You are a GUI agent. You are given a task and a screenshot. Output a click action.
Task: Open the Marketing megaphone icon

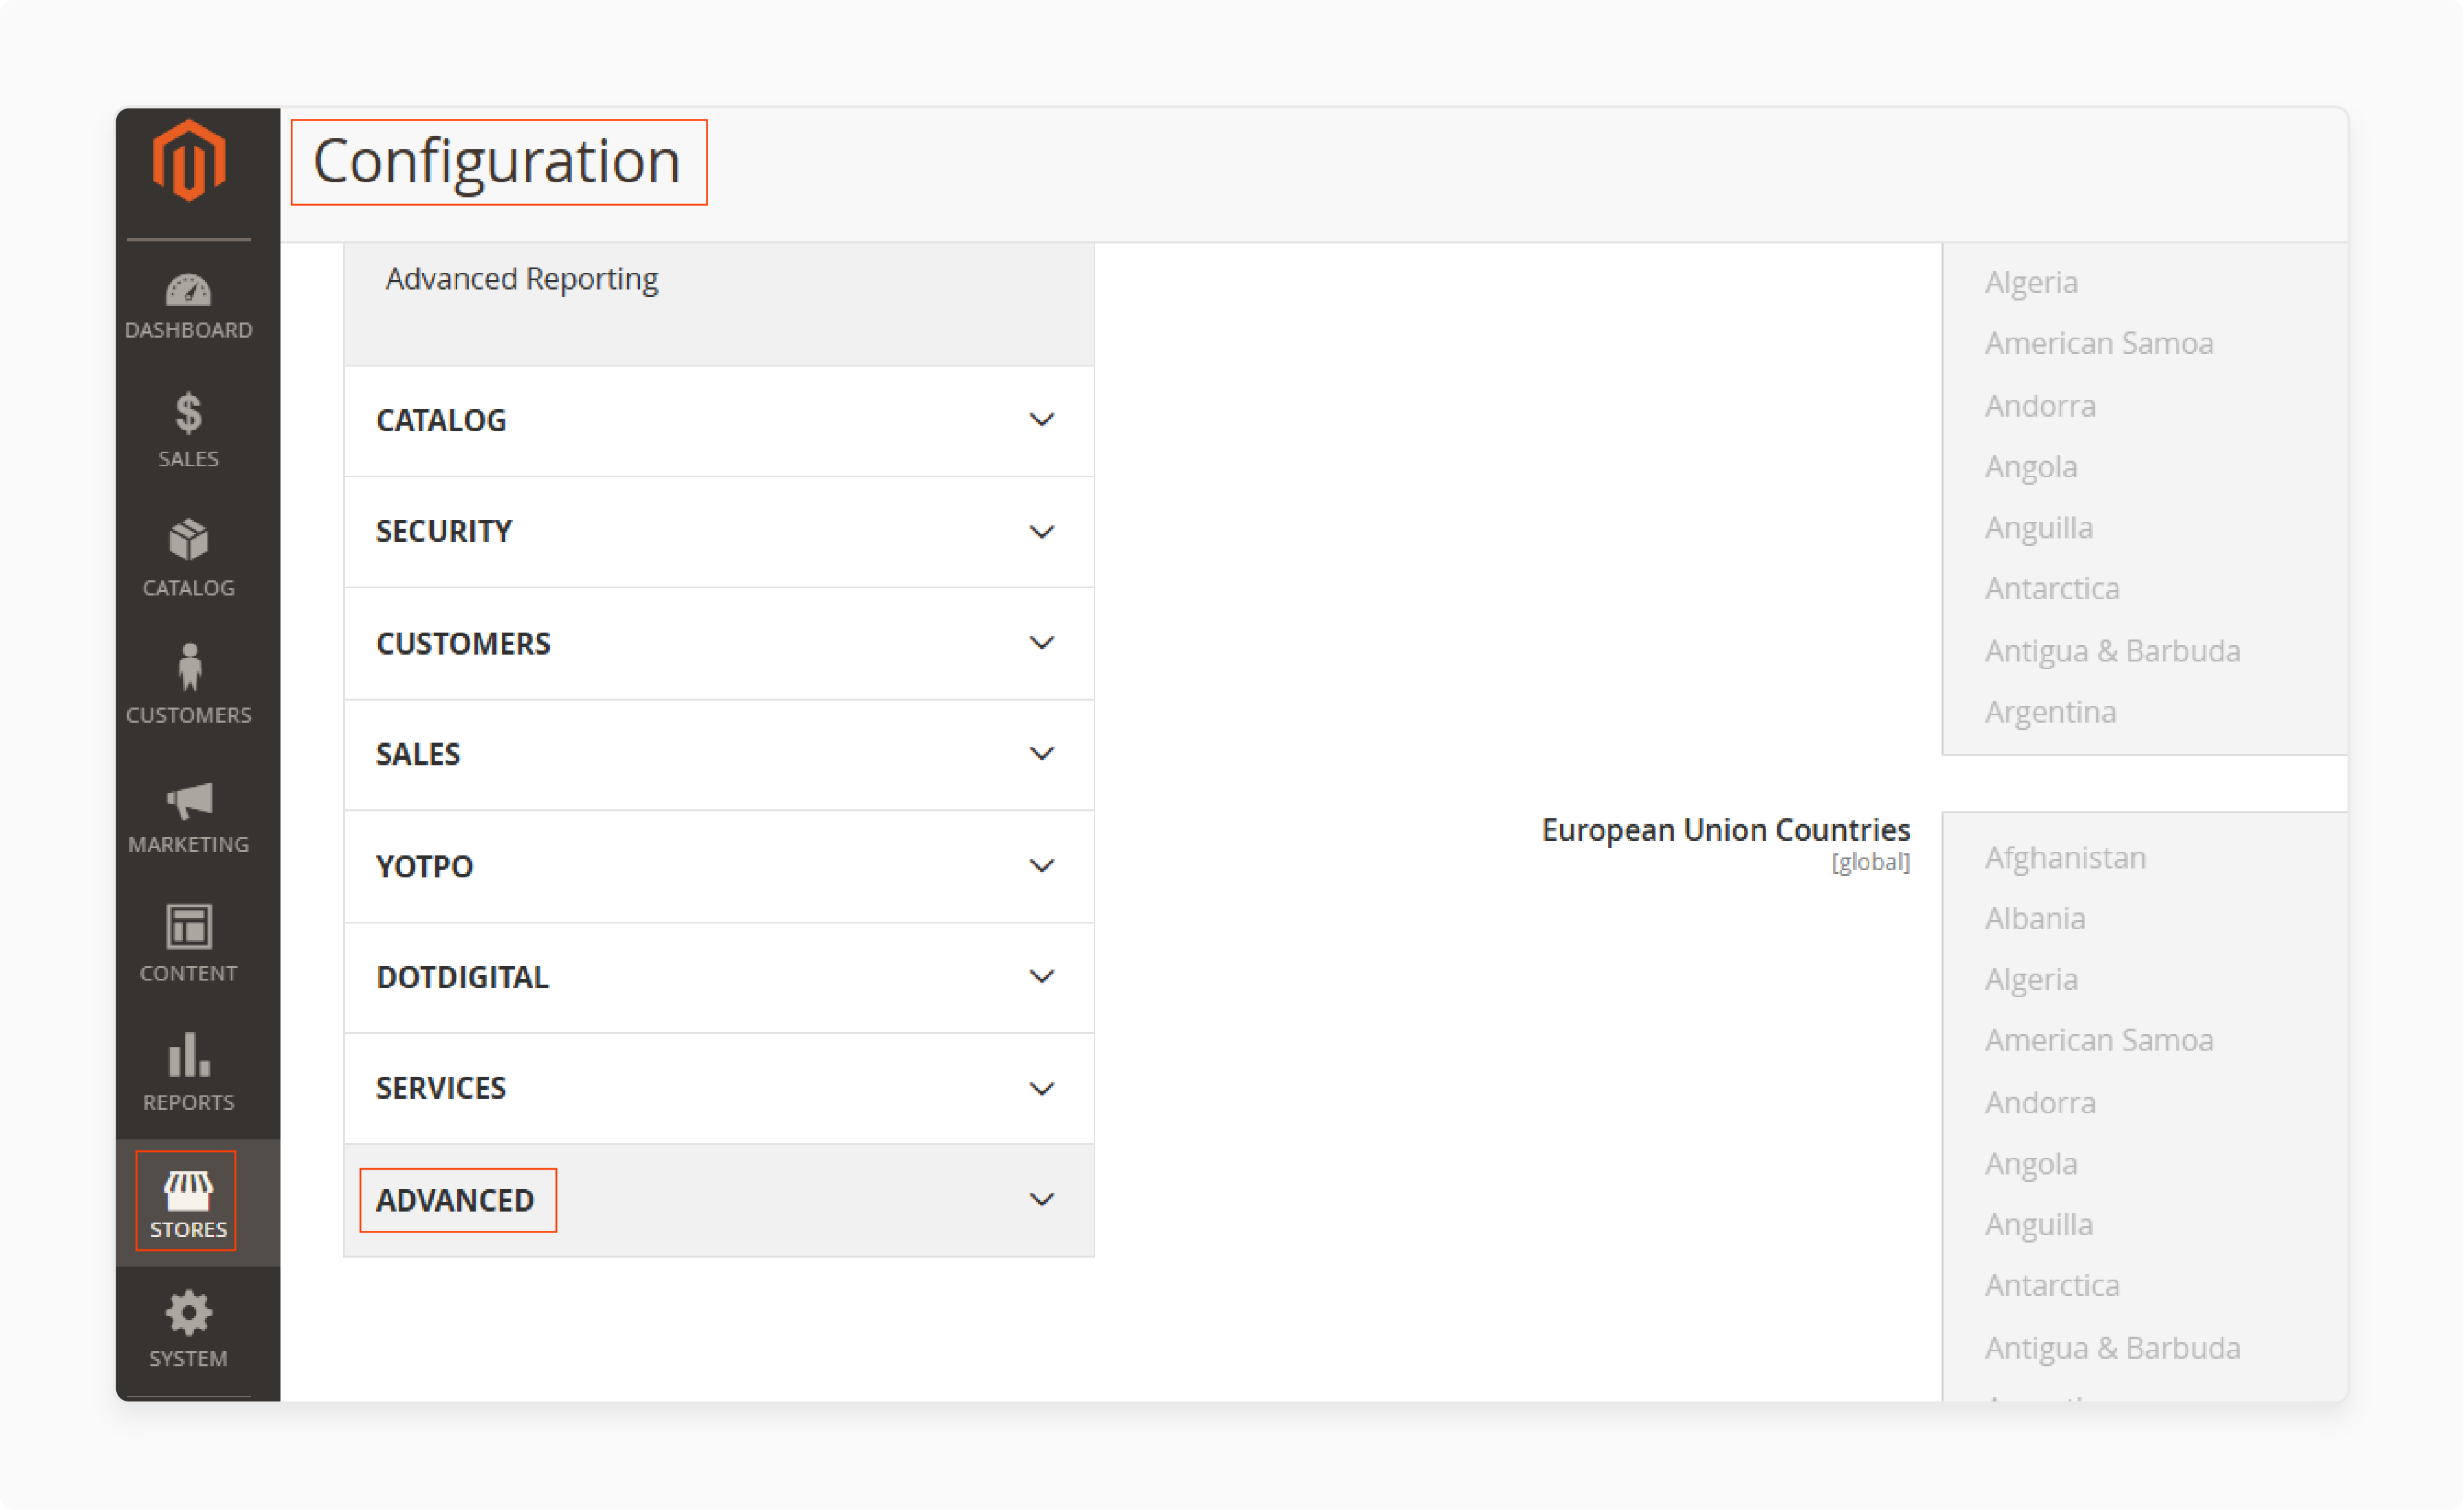click(189, 800)
